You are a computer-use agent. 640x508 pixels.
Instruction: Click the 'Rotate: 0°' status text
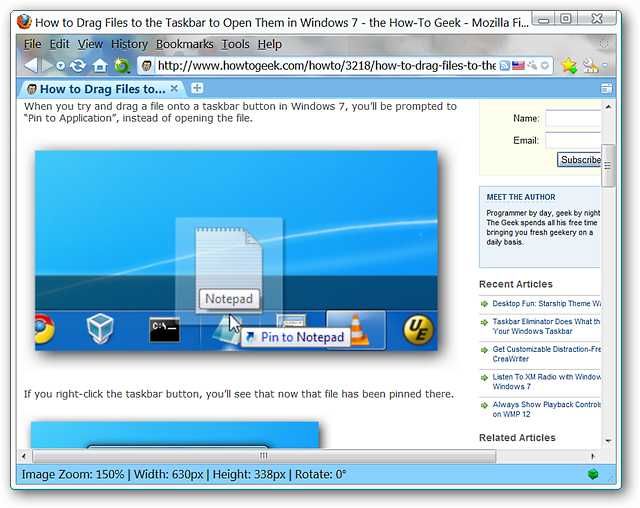coord(320,474)
